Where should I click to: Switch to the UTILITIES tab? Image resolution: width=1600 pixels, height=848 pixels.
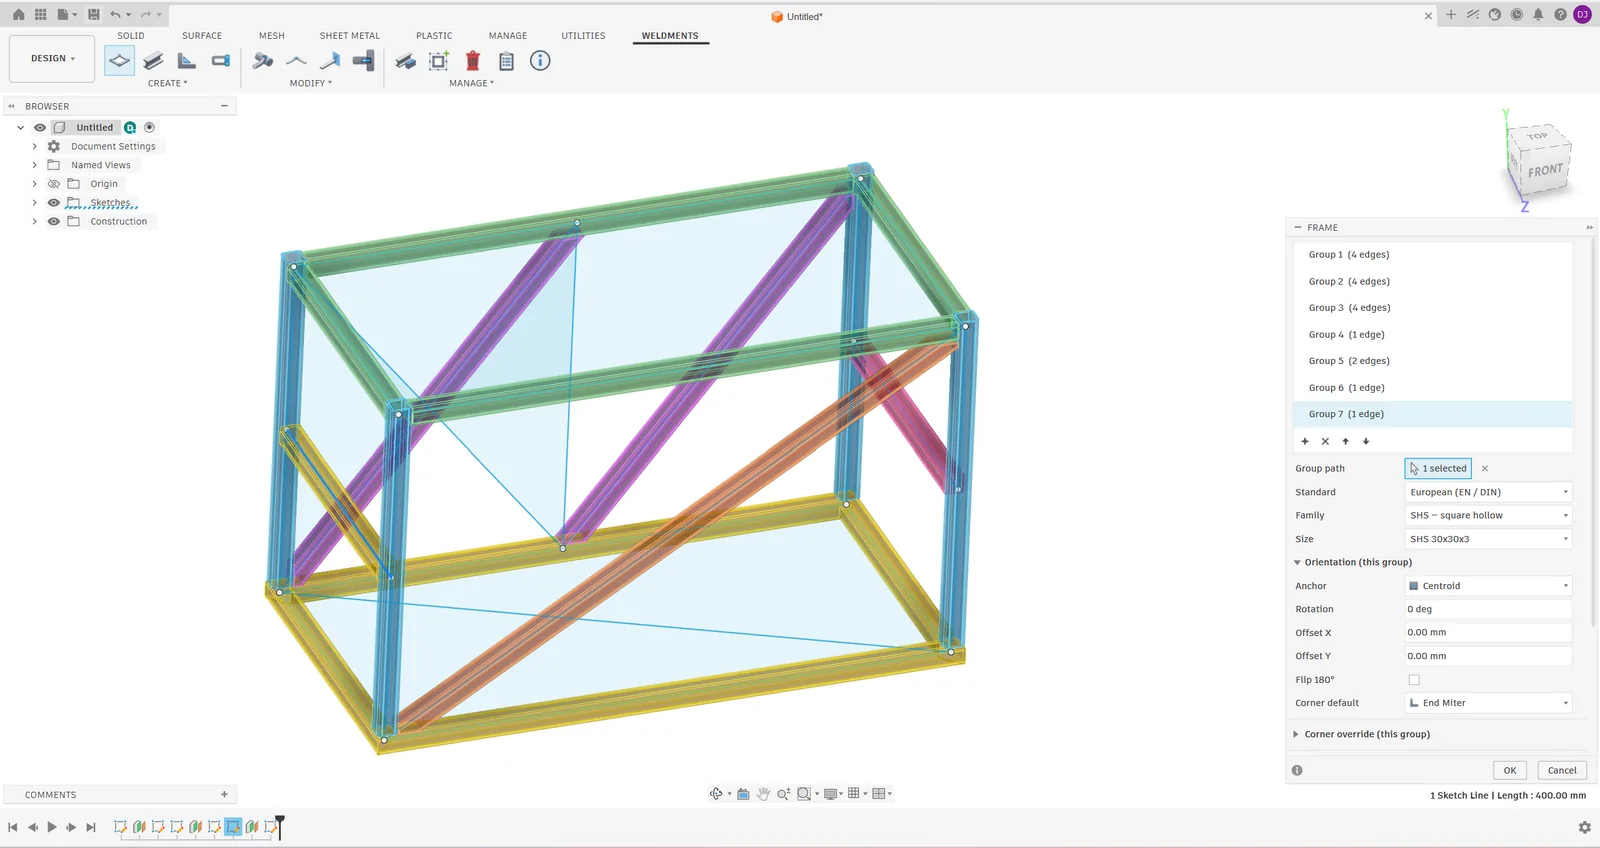(583, 36)
